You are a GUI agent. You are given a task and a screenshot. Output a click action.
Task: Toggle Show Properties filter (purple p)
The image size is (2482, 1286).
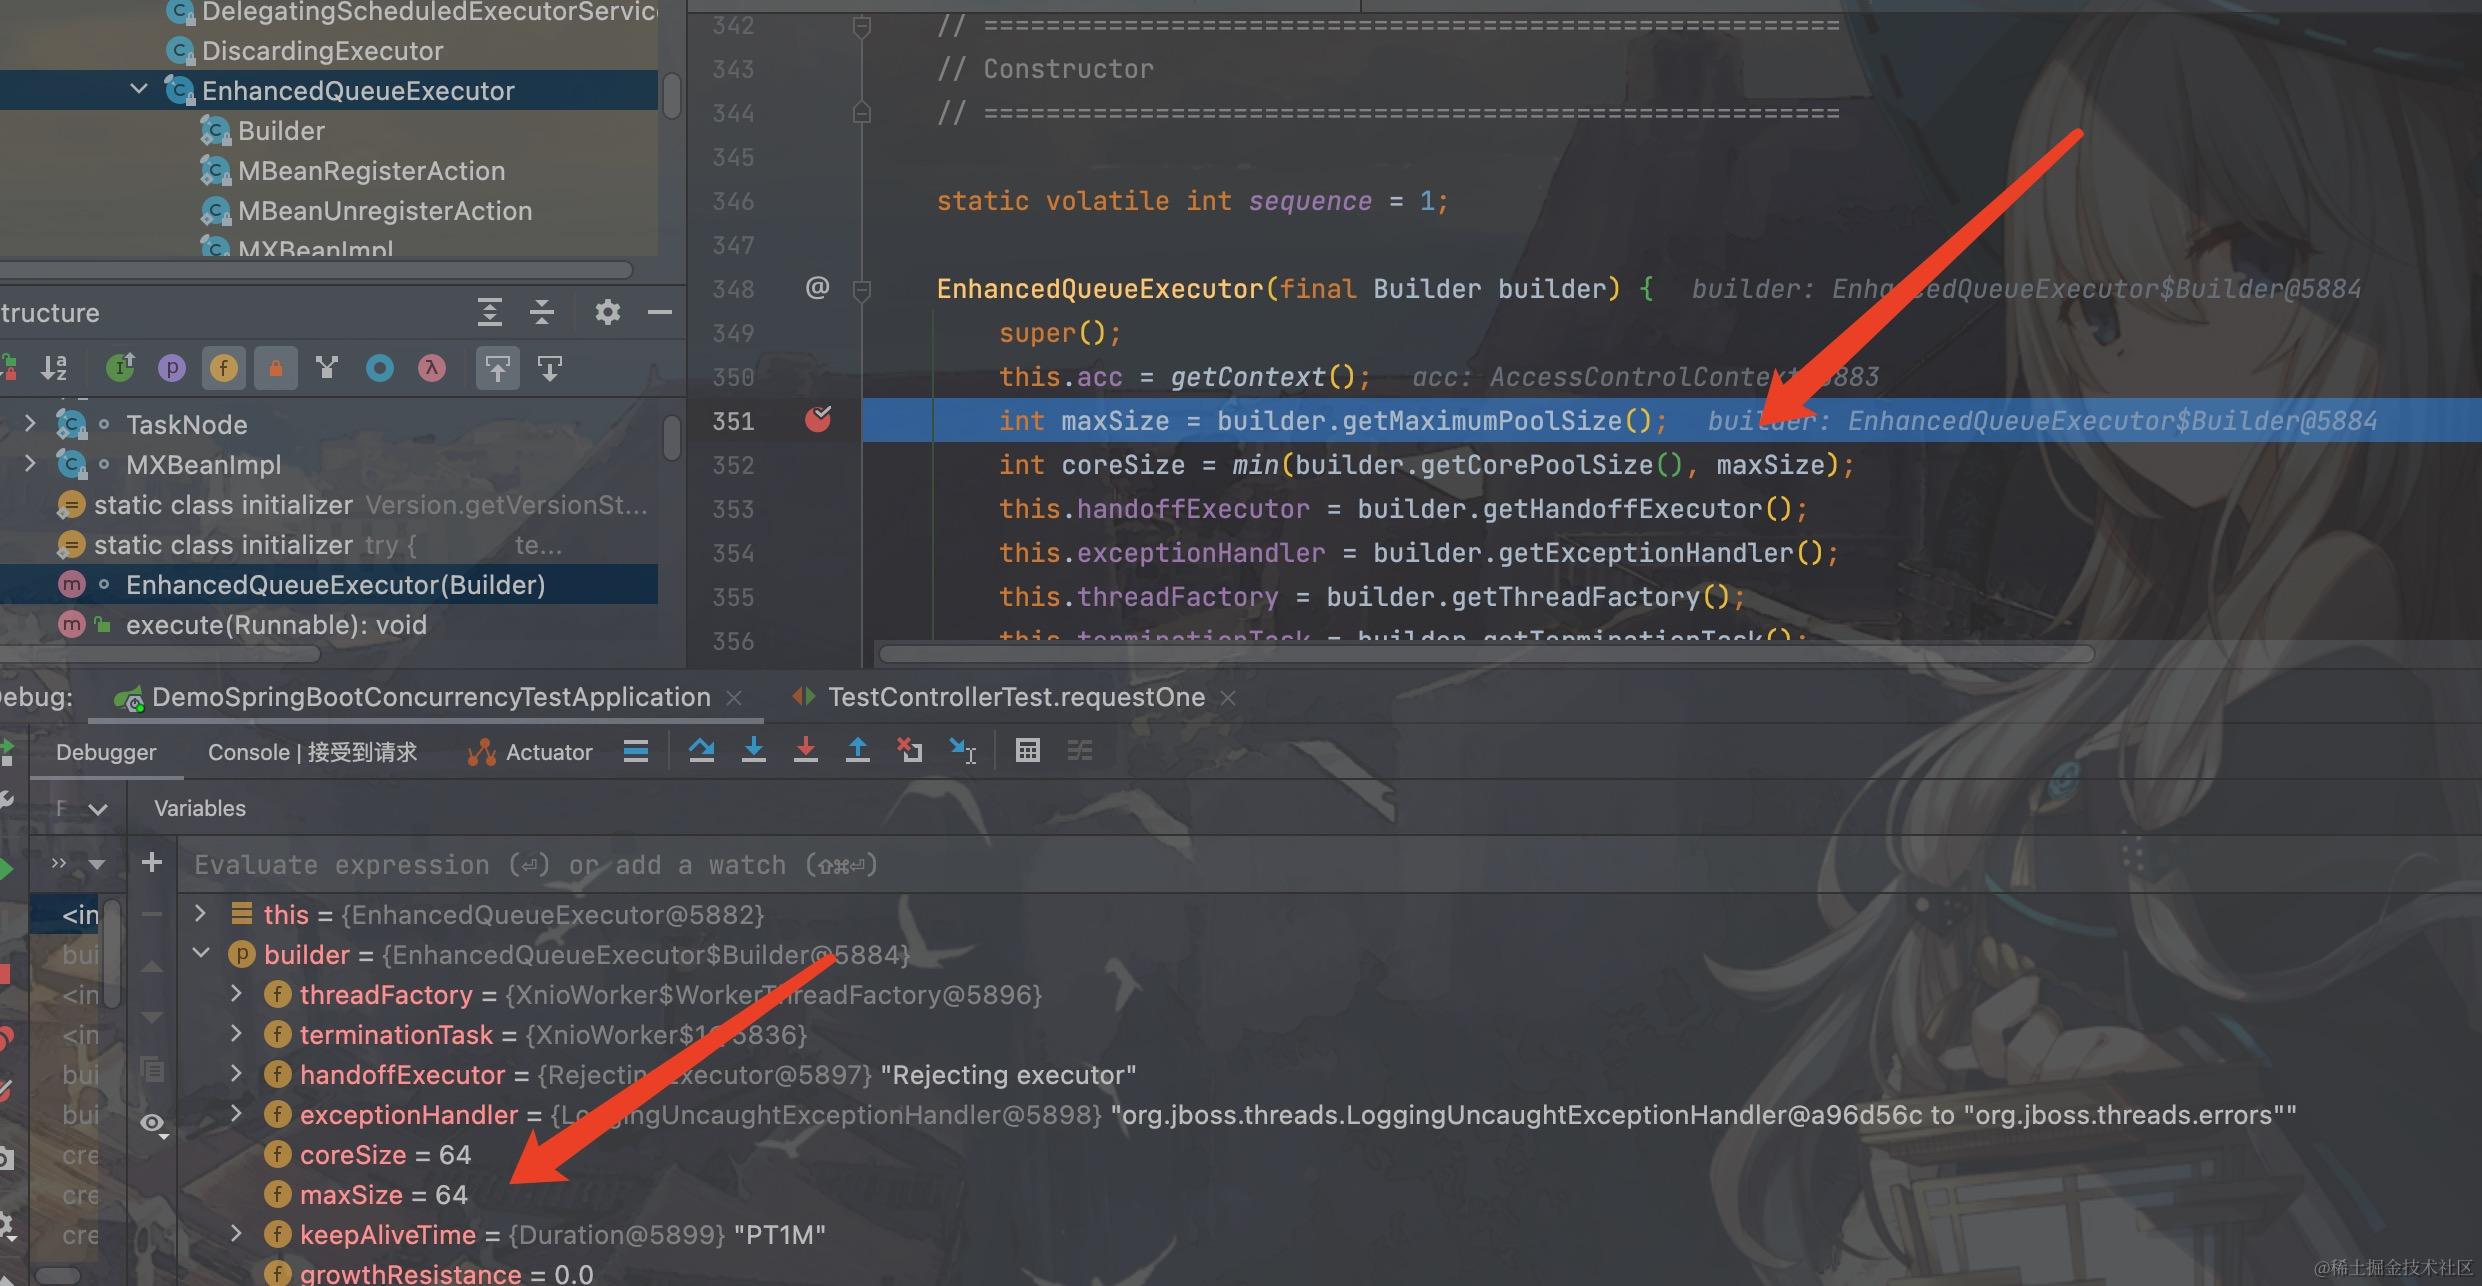point(172,368)
